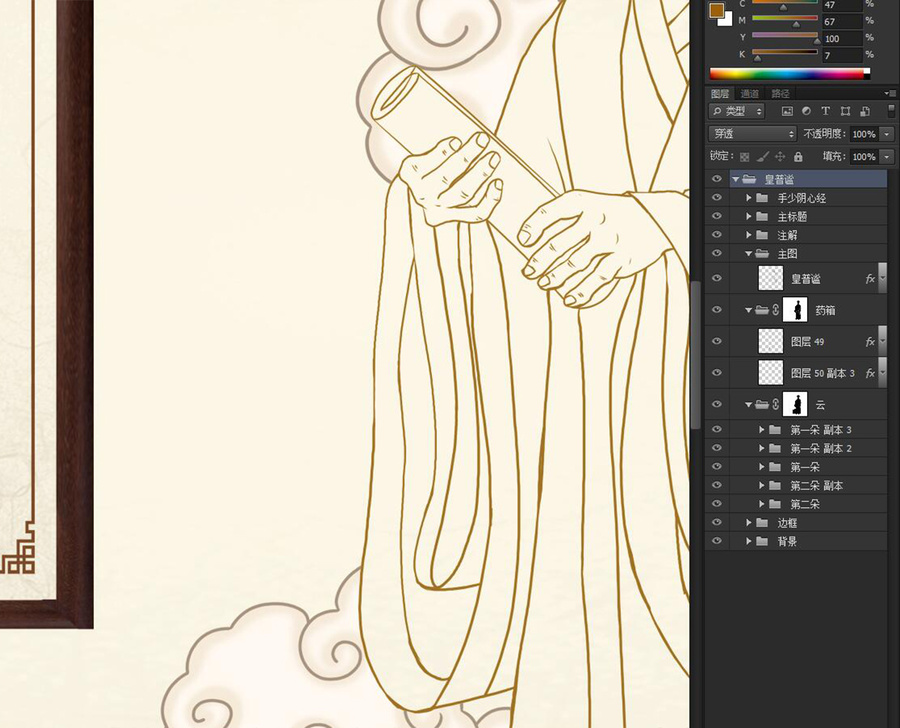Screen dimensions: 900x728
Task: Expand the 手少阴心经 group
Action: click(x=748, y=198)
